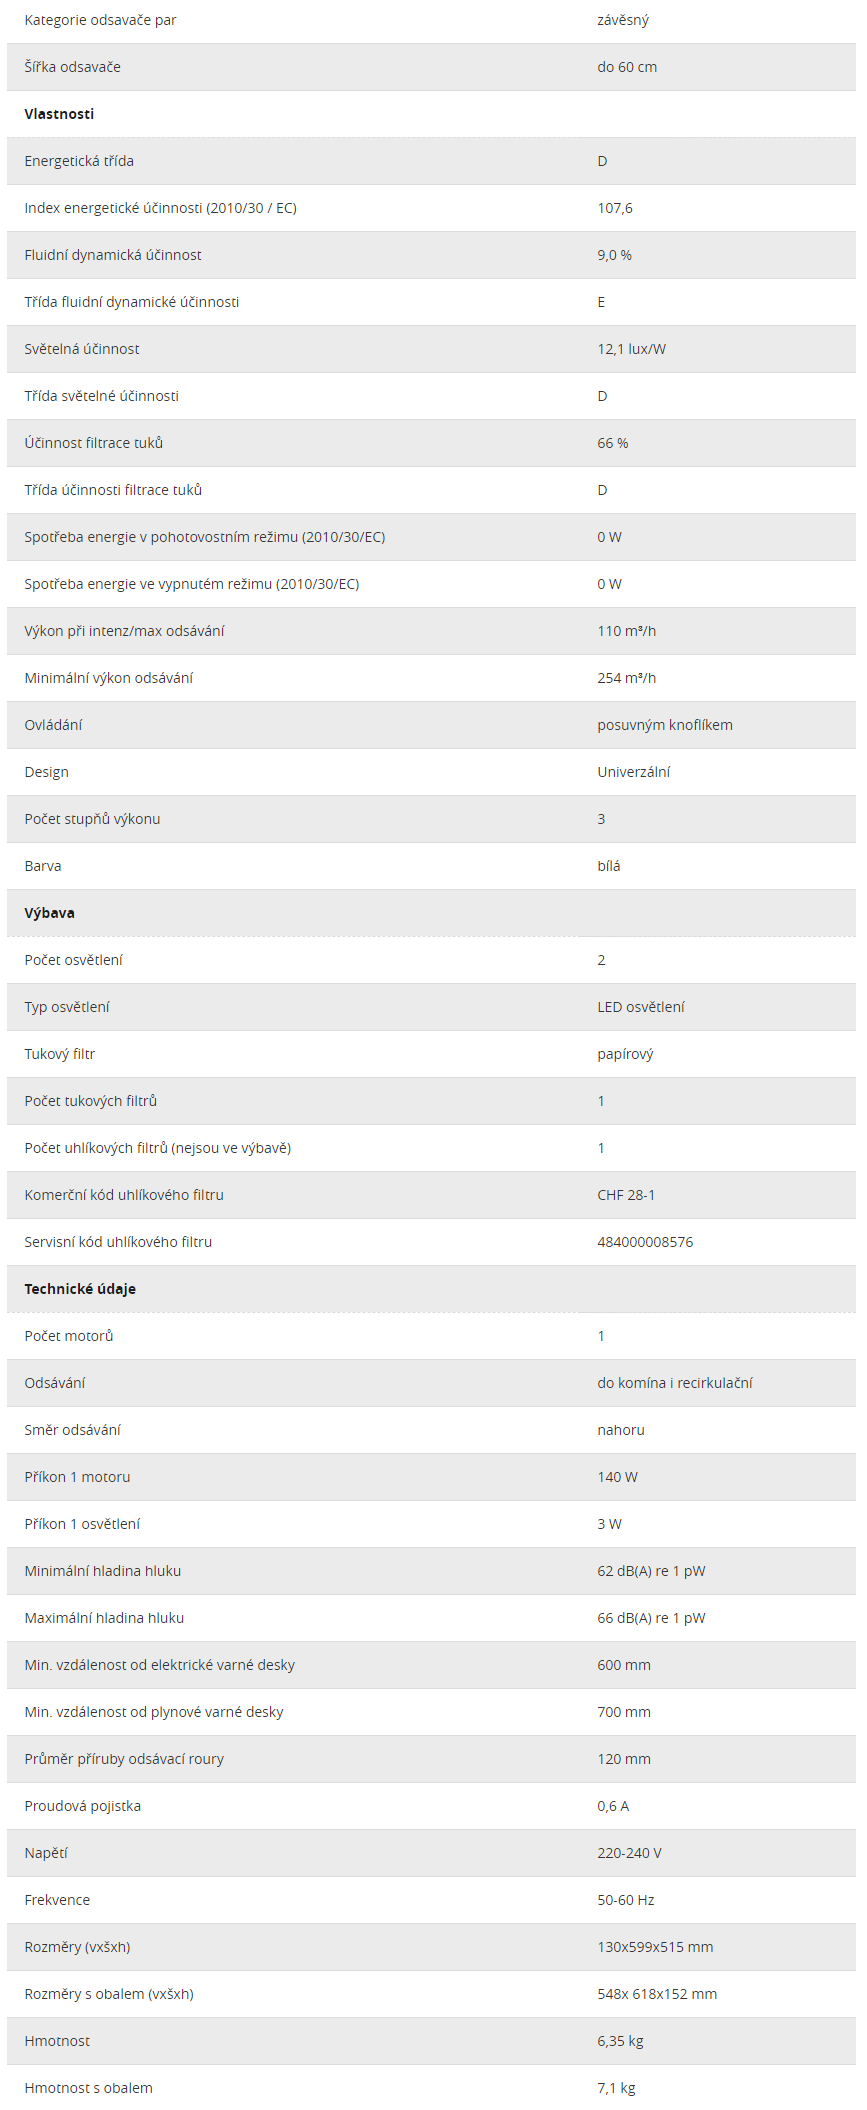Select the Hmotnost s obalem value 7,1 kg
Screen dimensions: 867x2110
pos(616,2088)
